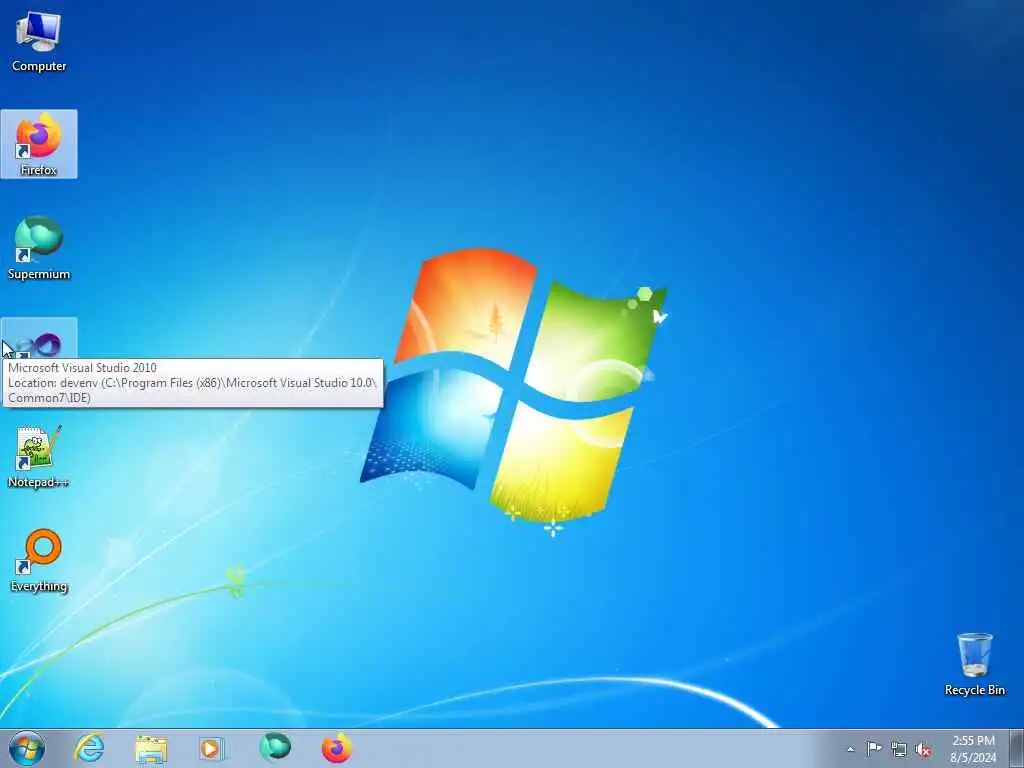Launch Internet Explorer from the taskbar
The image size is (1024, 768).
pyautogui.click(x=89, y=748)
